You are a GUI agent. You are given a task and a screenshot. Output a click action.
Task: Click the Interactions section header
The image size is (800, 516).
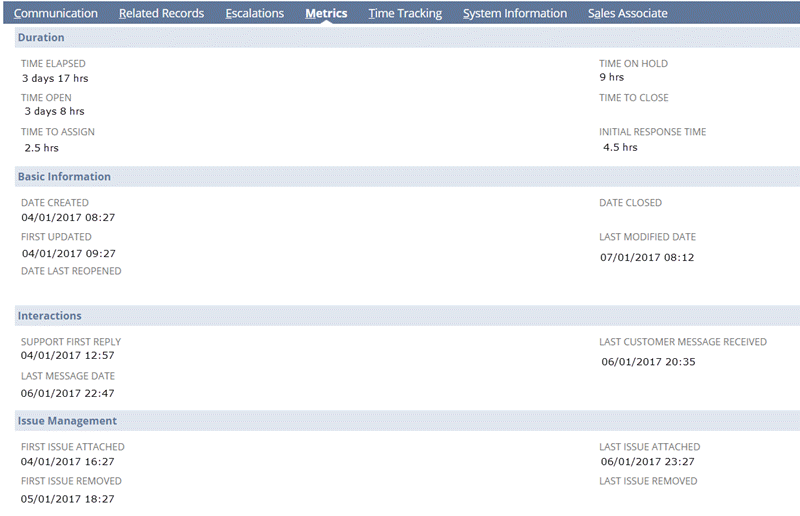coord(407,316)
